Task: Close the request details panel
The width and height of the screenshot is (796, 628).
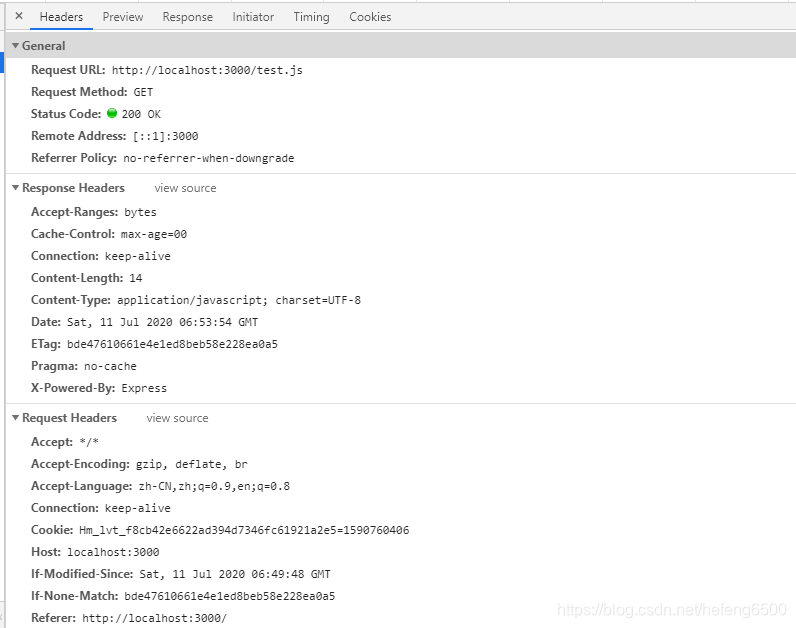Action: [x=19, y=16]
